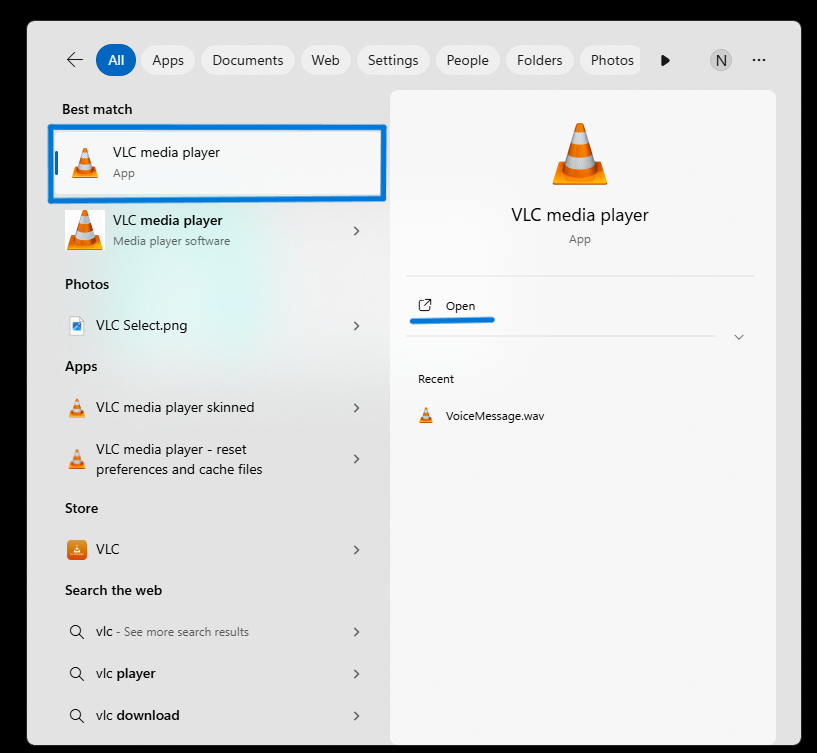Click the orange VLC Store app icon

tap(77, 550)
